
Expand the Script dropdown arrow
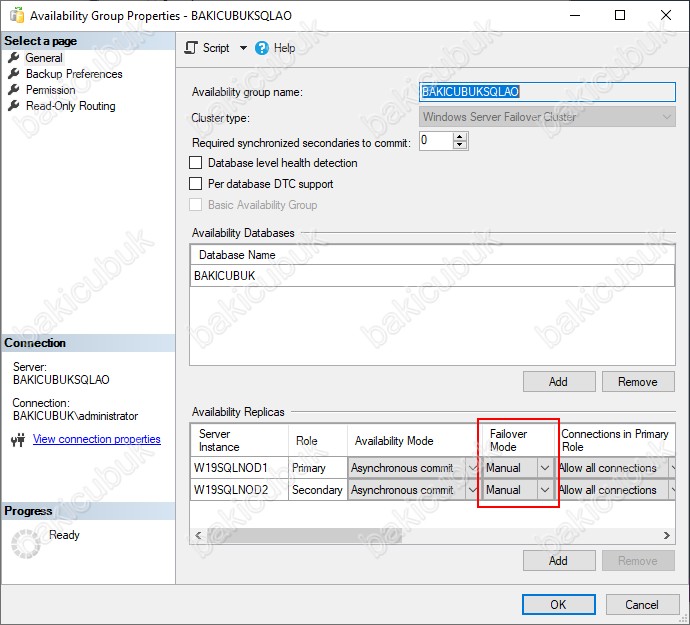coord(243,48)
